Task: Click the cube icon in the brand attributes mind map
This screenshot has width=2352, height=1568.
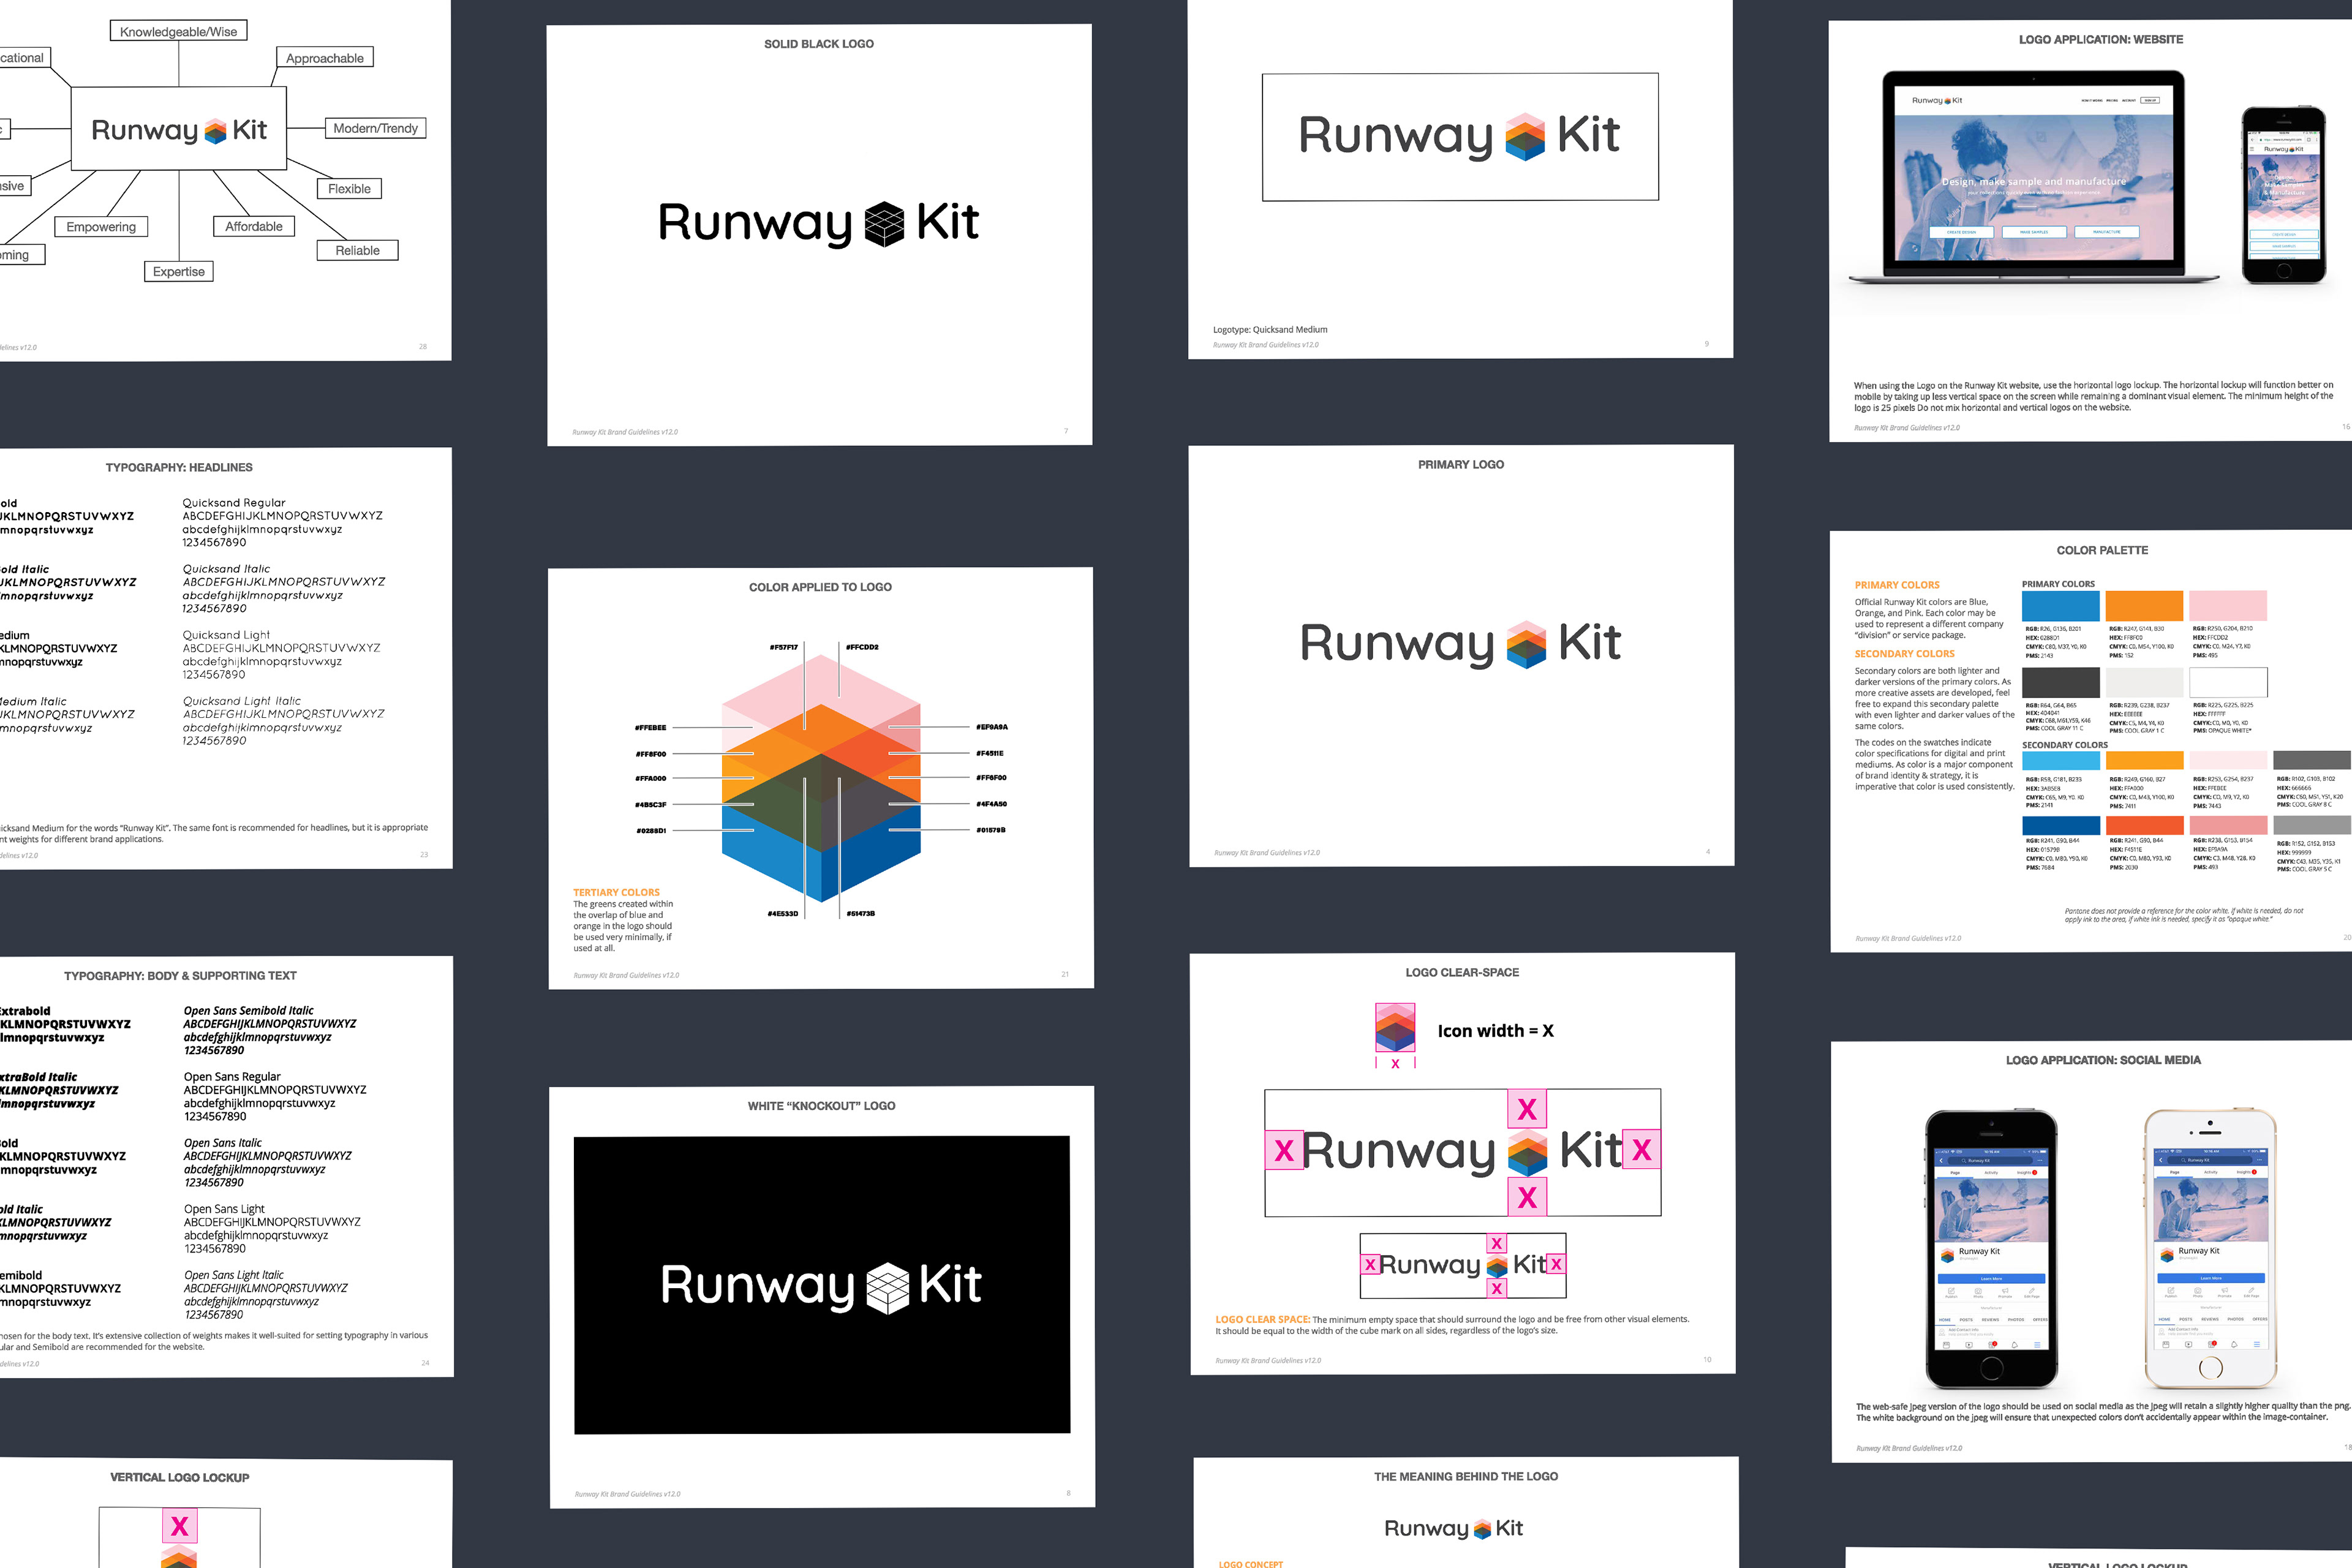Action: [215, 132]
